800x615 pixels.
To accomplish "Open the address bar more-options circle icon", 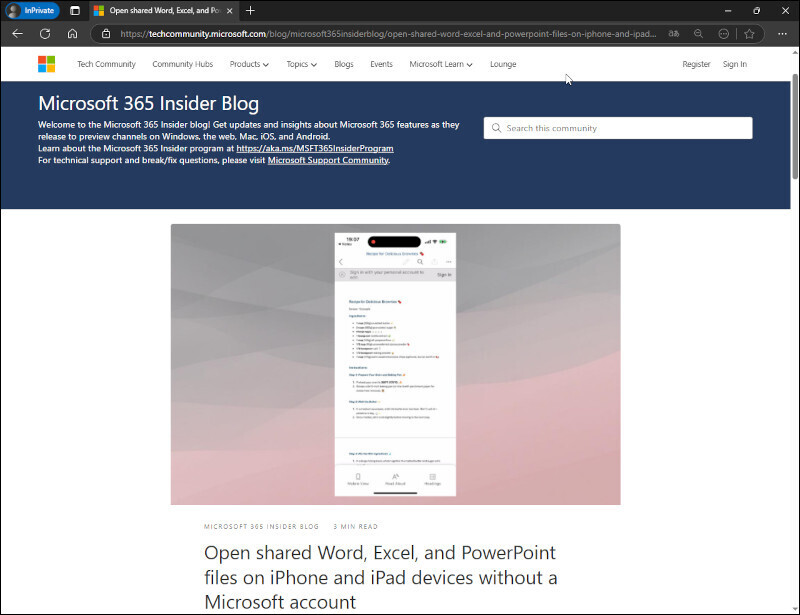I will (723, 34).
